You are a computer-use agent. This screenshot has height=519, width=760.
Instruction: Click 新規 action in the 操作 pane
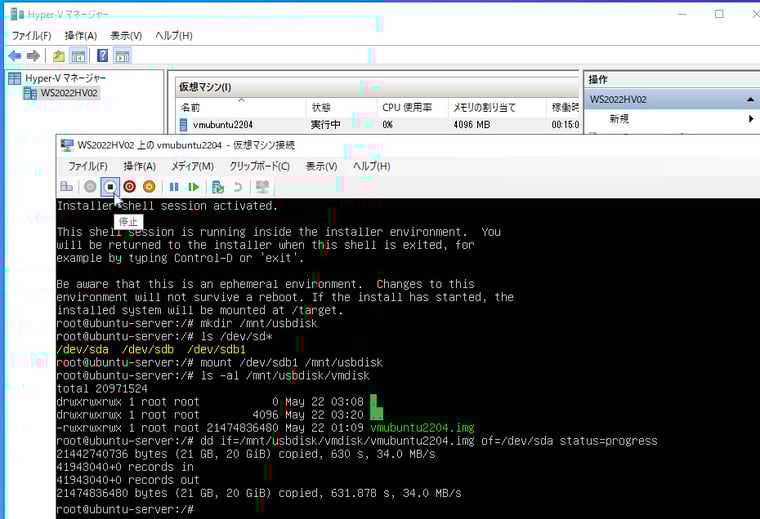coord(619,119)
